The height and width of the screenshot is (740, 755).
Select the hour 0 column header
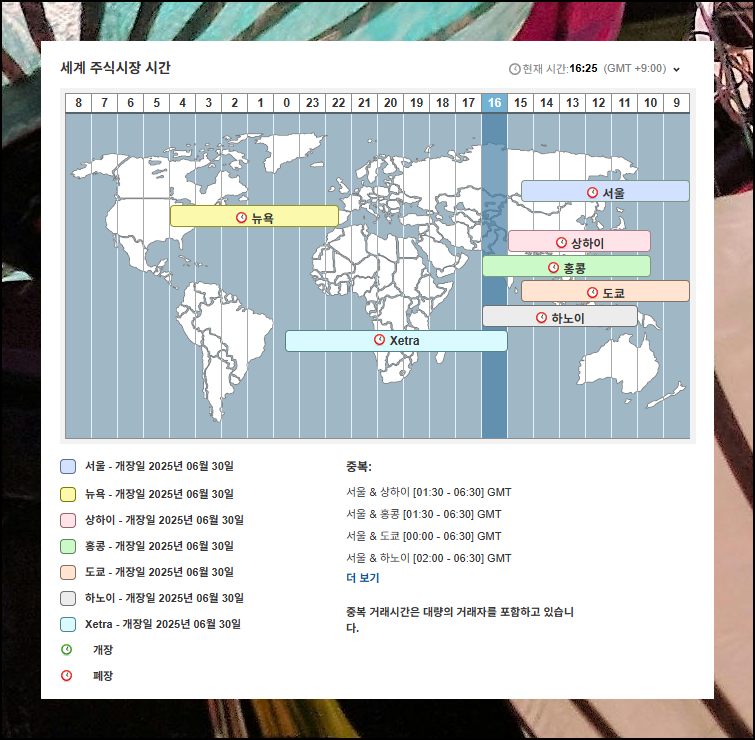pos(286,103)
